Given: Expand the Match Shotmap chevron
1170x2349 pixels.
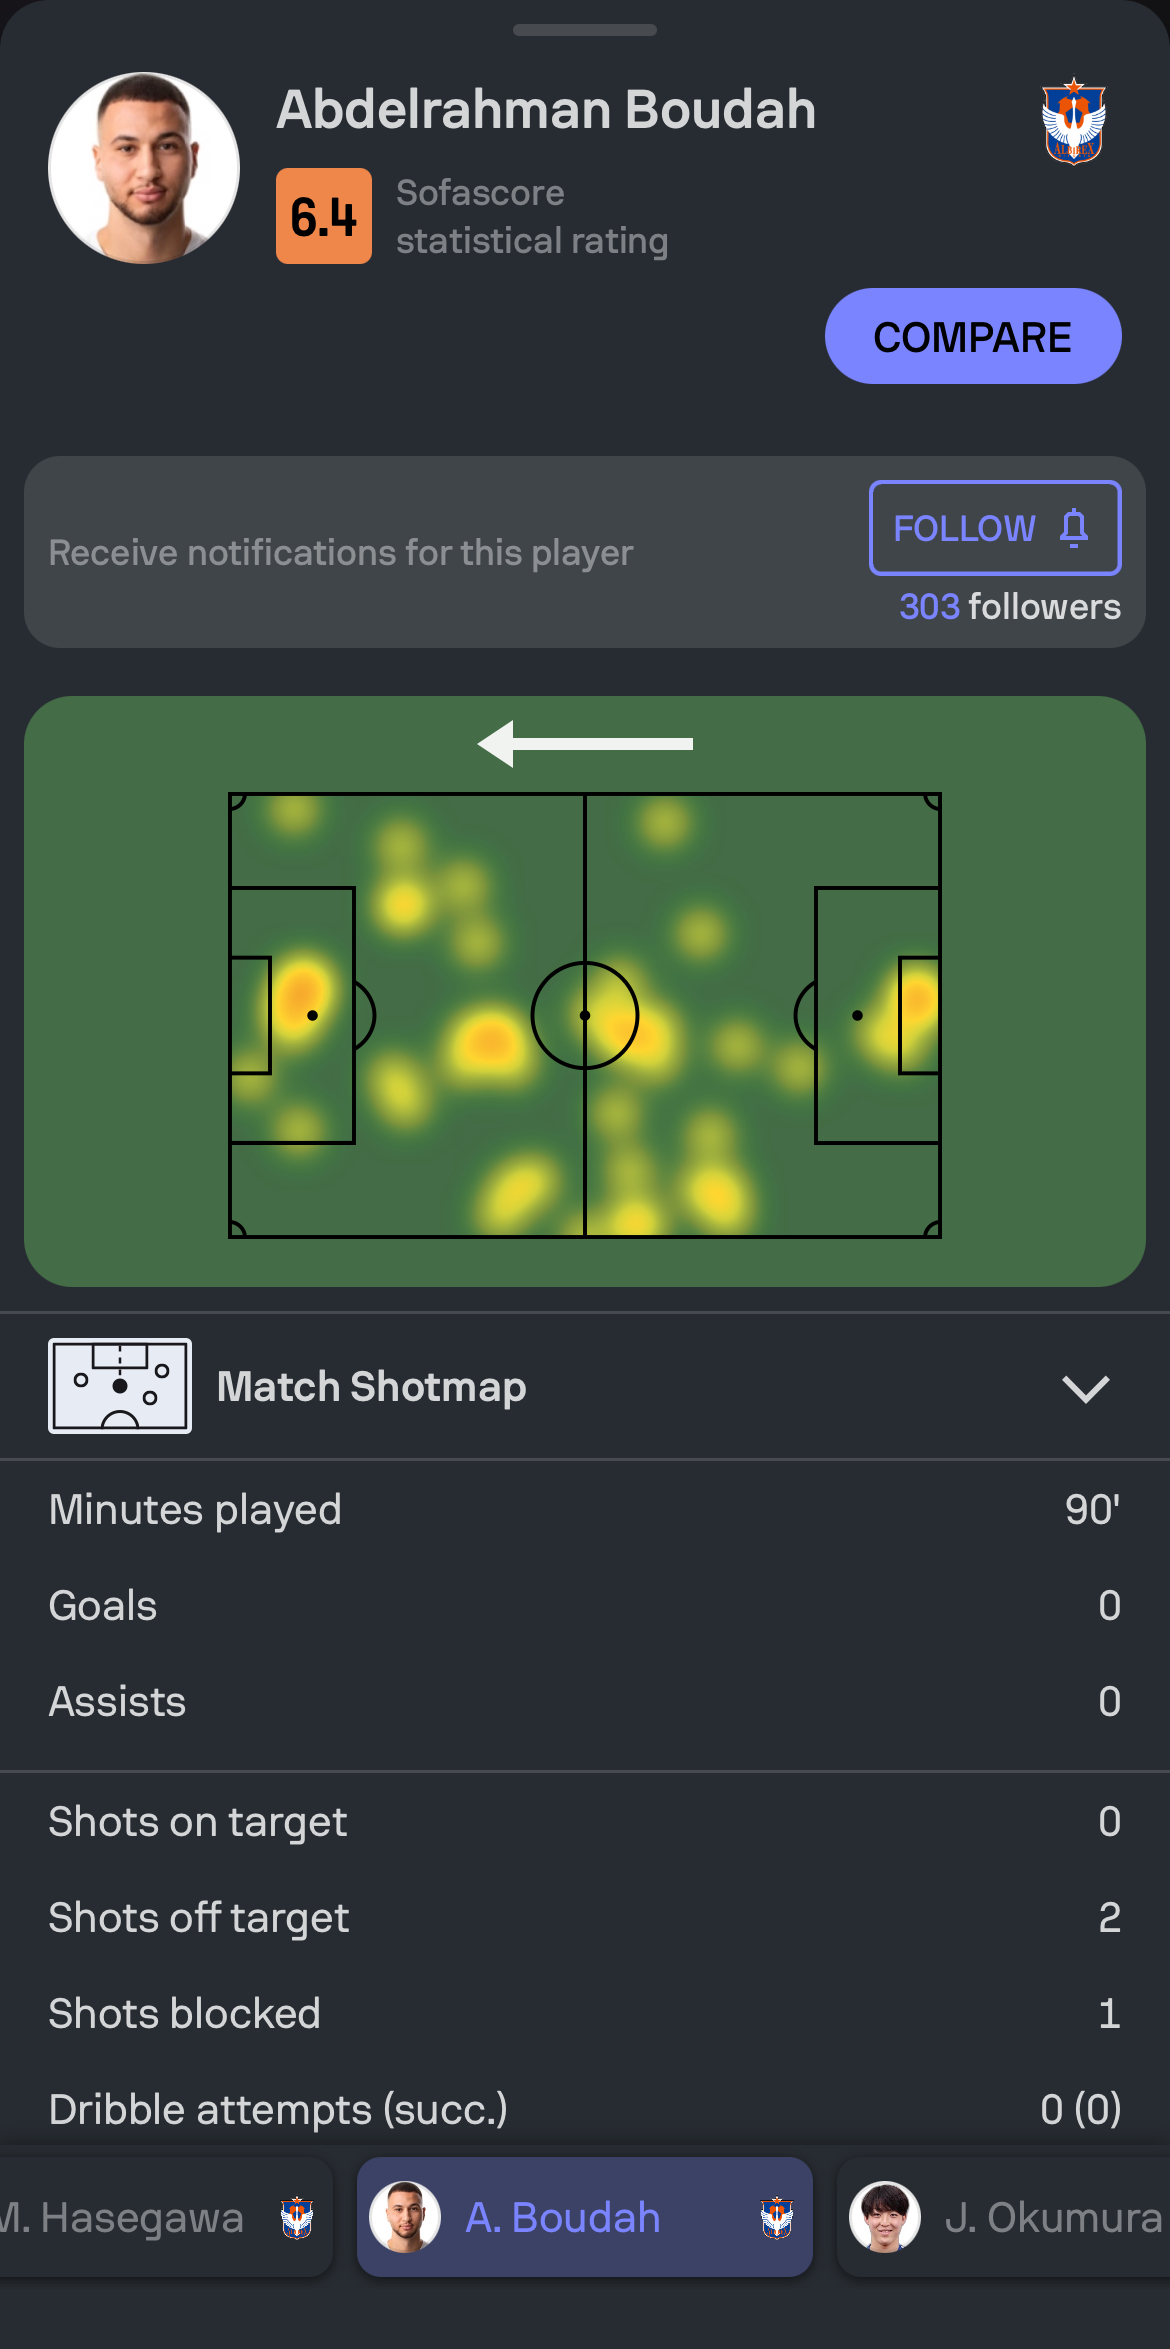Looking at the screenshot, I should click(1086, 1388).
